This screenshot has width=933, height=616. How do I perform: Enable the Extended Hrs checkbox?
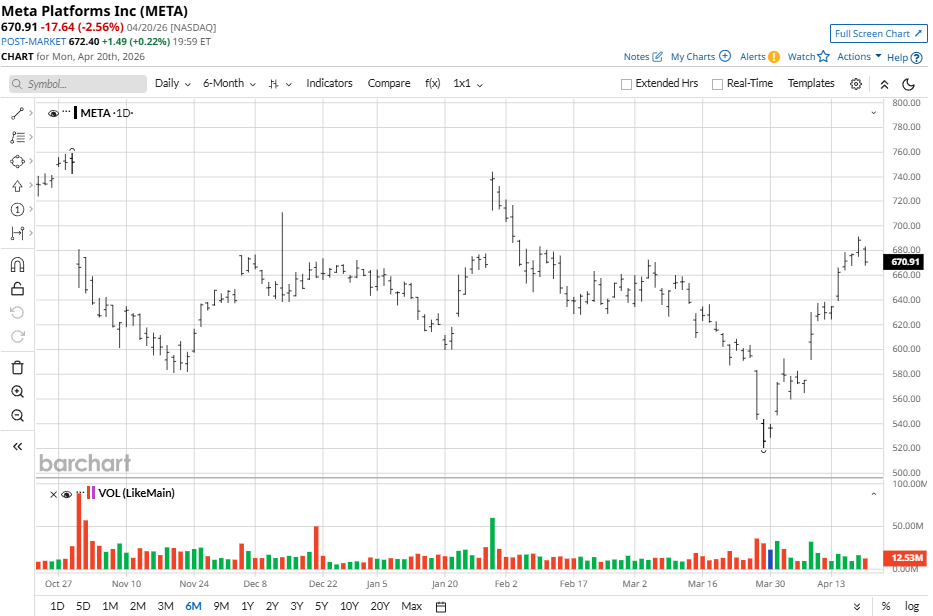pos(626,84)
